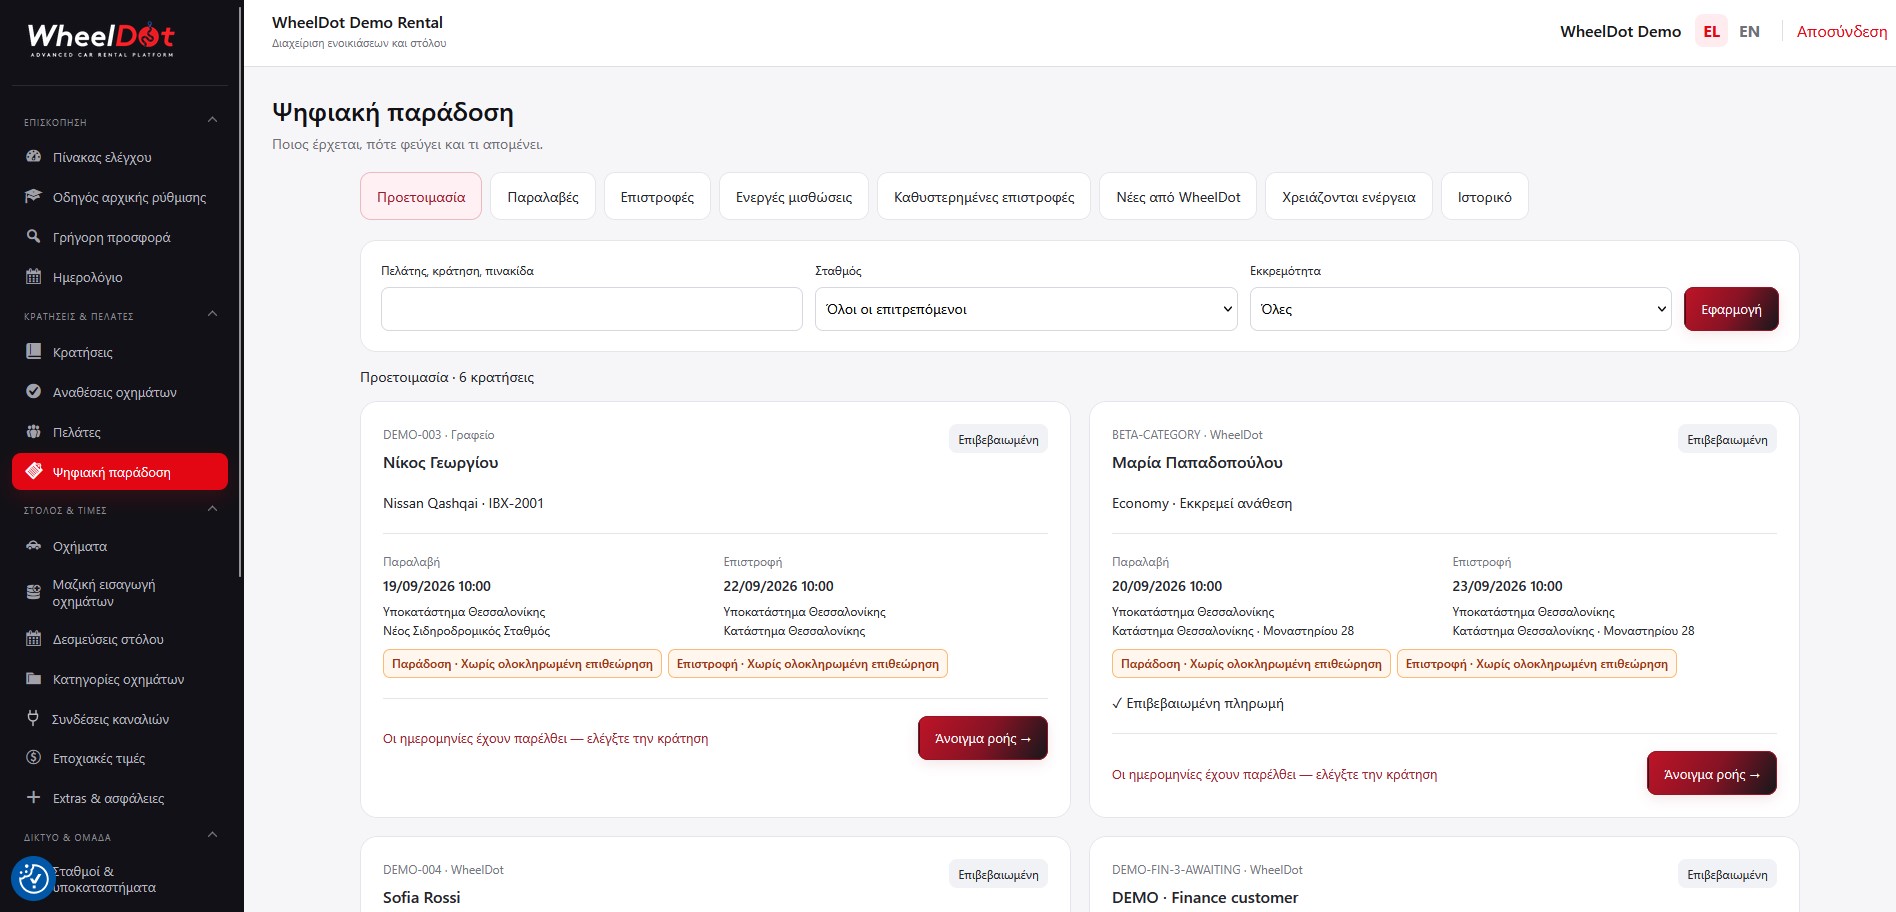Image resolution: width=1896 pixels, height=912 pixels.
Task: Click the Εφαρμογή filter button
Action: (1731, 309)
